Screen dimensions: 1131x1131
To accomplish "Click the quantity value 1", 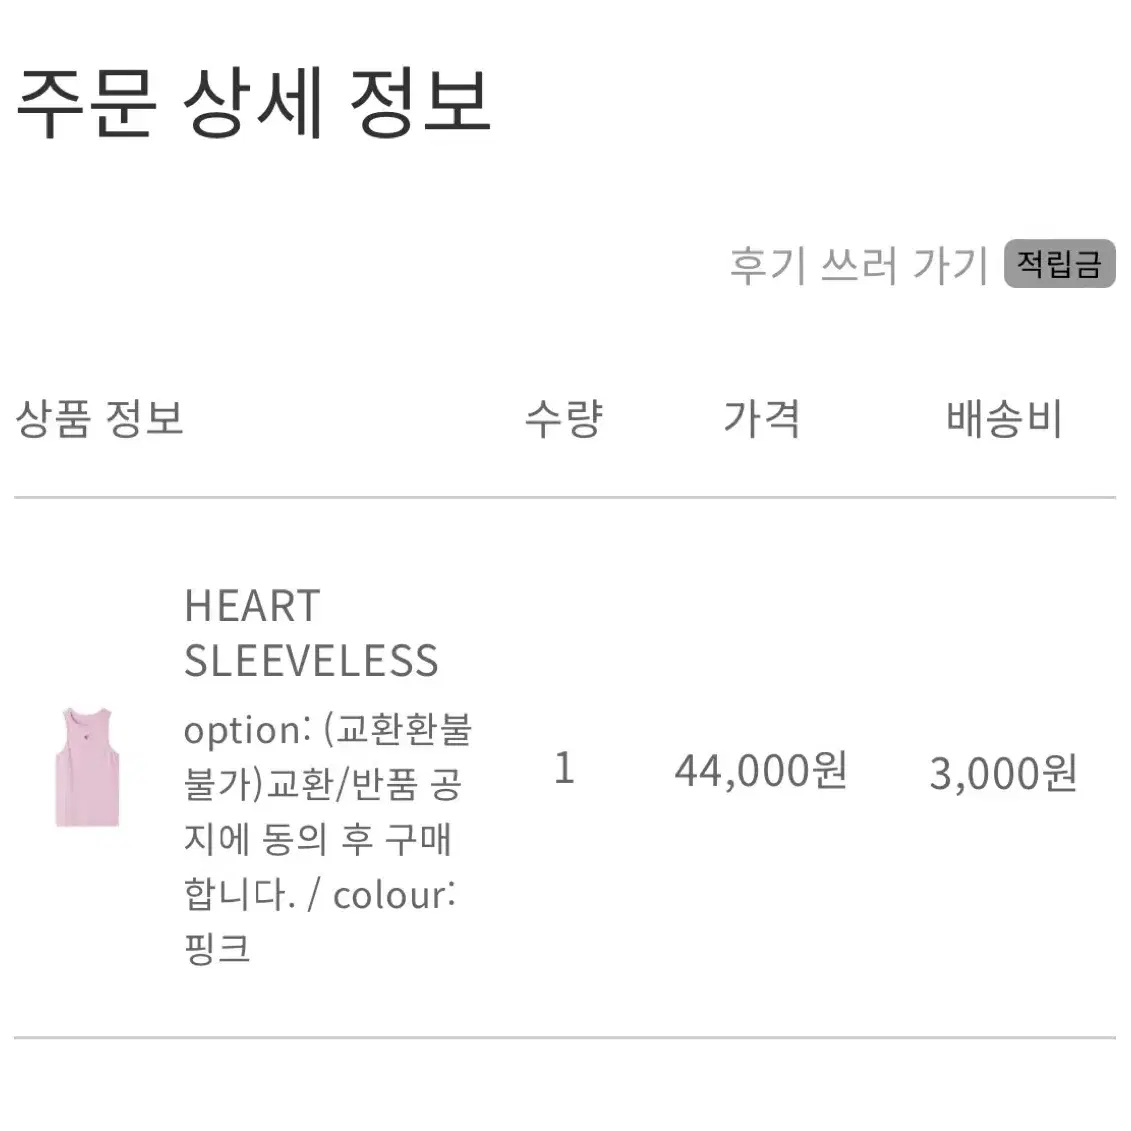I will pos(564,767).
